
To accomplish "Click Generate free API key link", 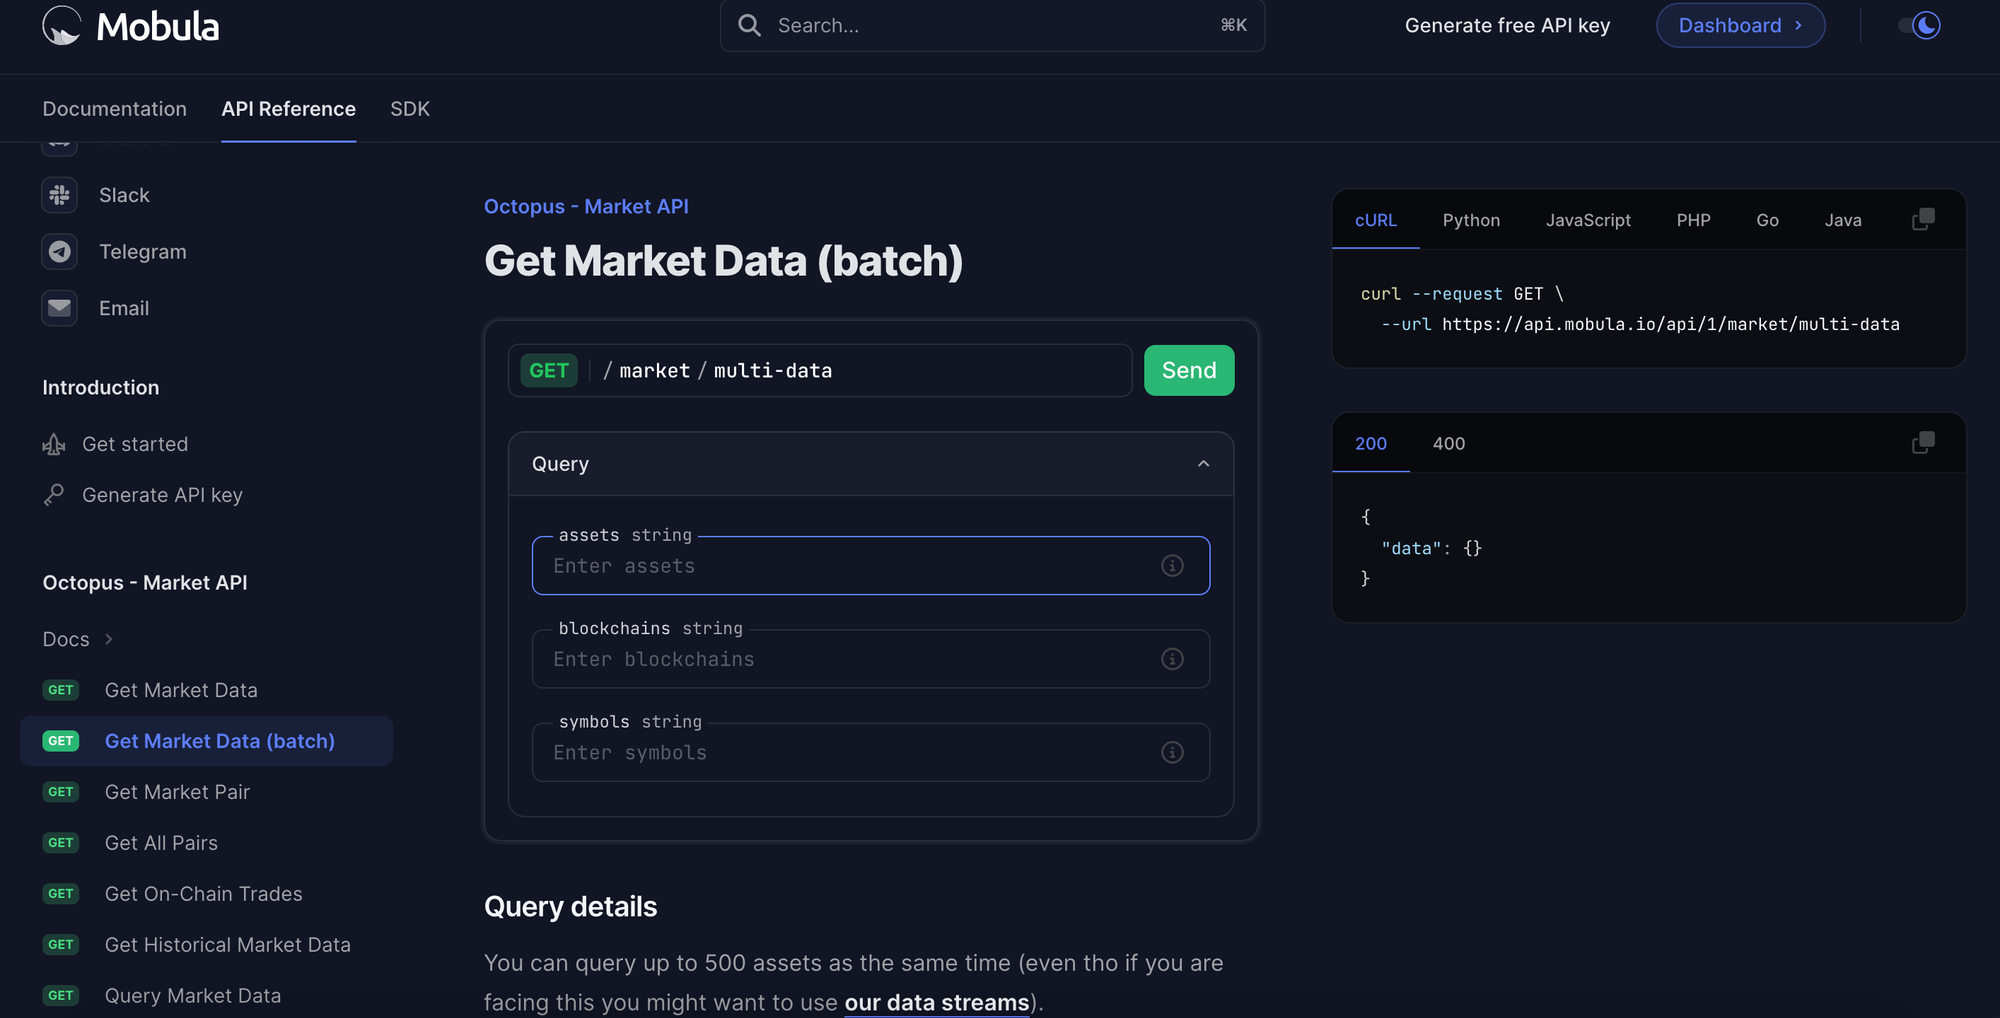I will [x=1507, y=25].
